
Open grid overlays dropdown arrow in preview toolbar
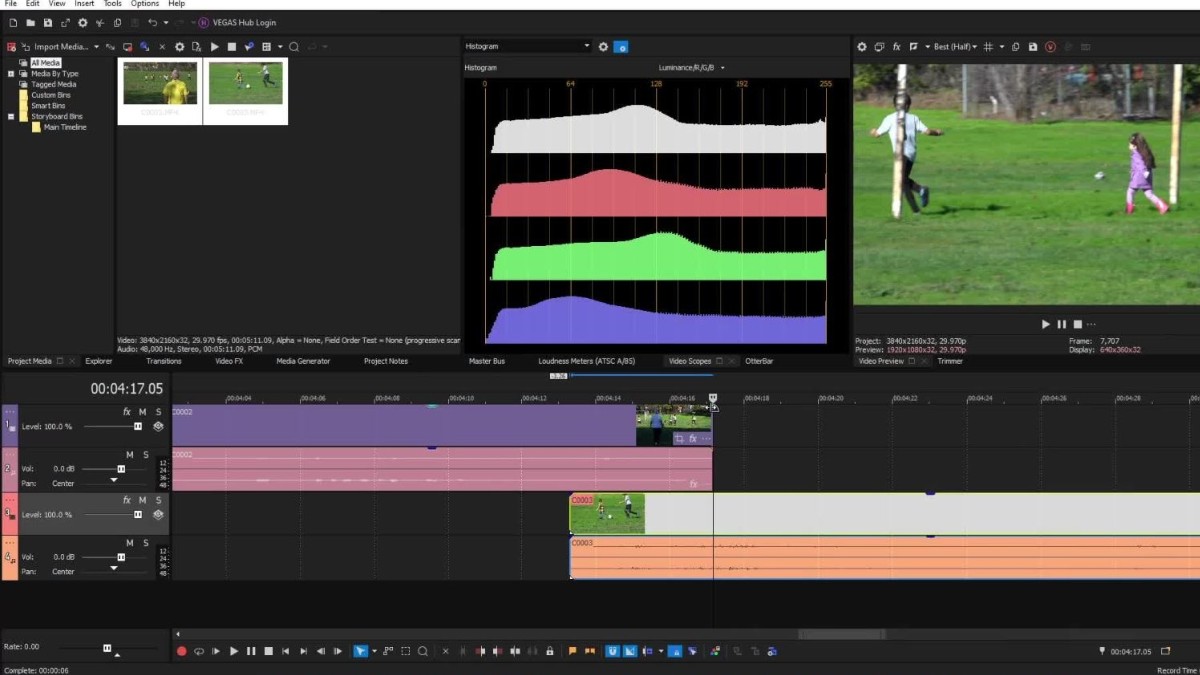[1001, 47]
